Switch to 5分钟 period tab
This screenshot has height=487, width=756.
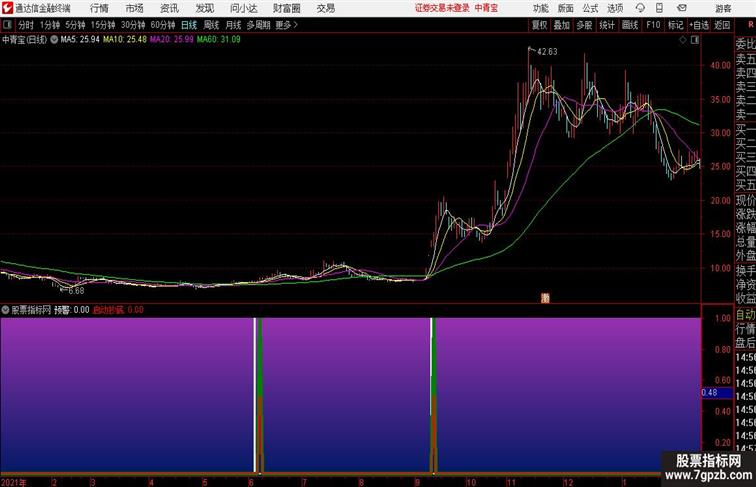[75, 25]
